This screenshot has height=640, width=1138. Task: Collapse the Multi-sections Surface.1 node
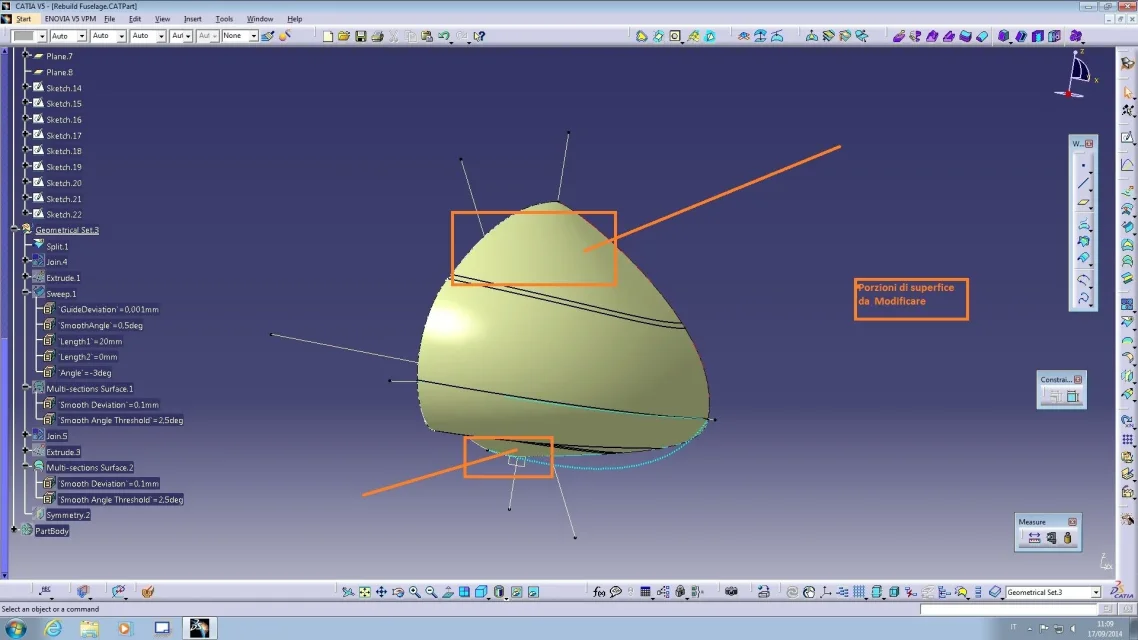(26, 388)
